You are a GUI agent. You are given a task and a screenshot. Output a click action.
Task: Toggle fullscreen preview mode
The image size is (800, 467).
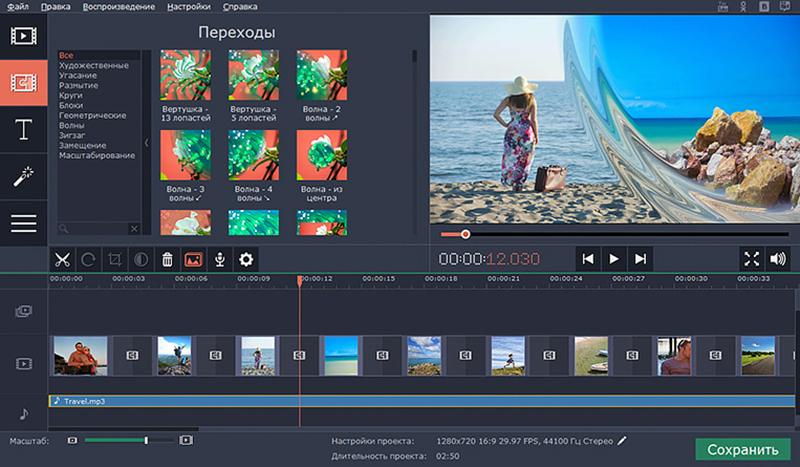point(751,259)
